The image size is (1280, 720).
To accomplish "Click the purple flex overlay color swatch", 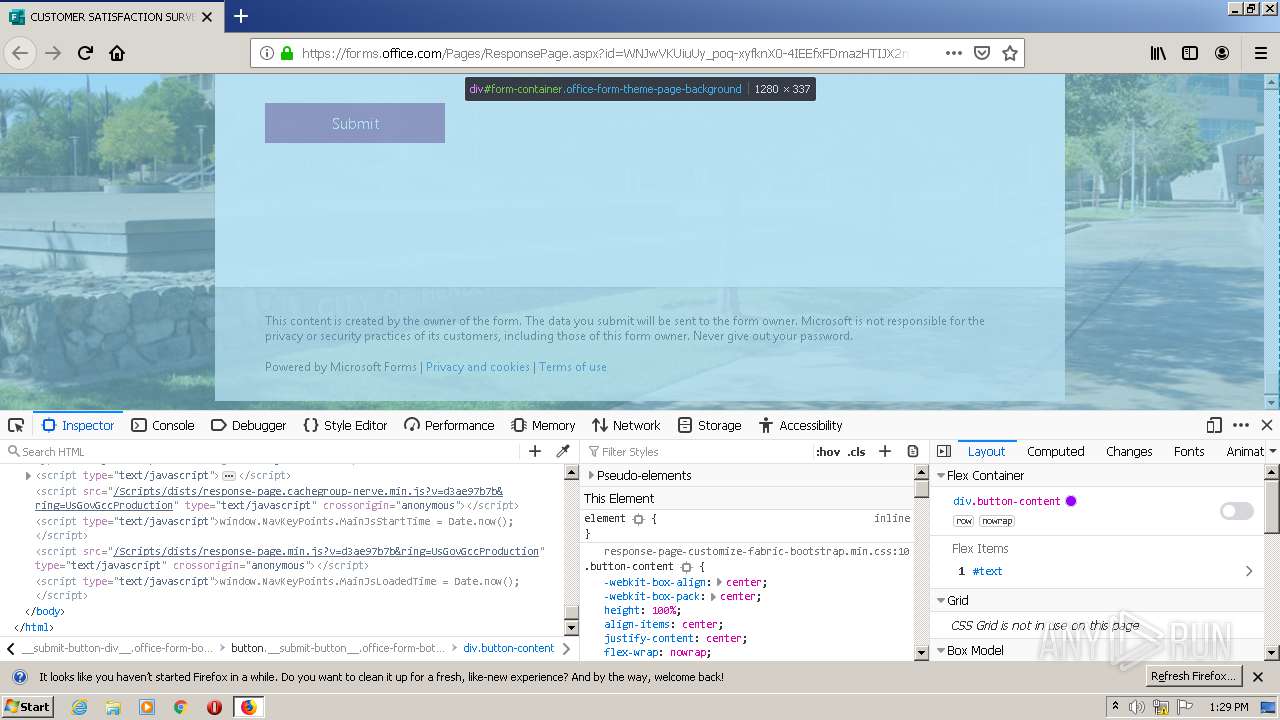I will pos(1071,501).
